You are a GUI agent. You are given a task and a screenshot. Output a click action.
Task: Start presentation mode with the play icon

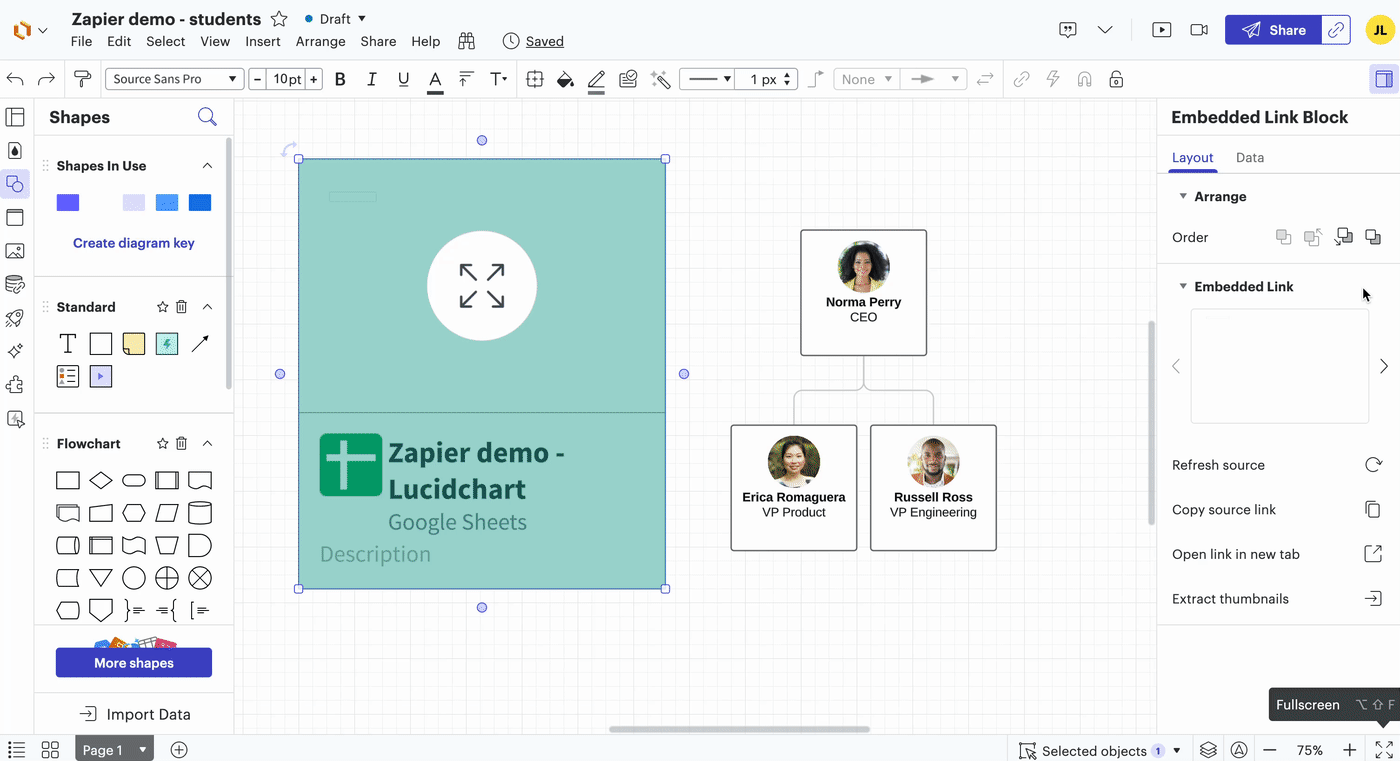(x=1162, y=30)
